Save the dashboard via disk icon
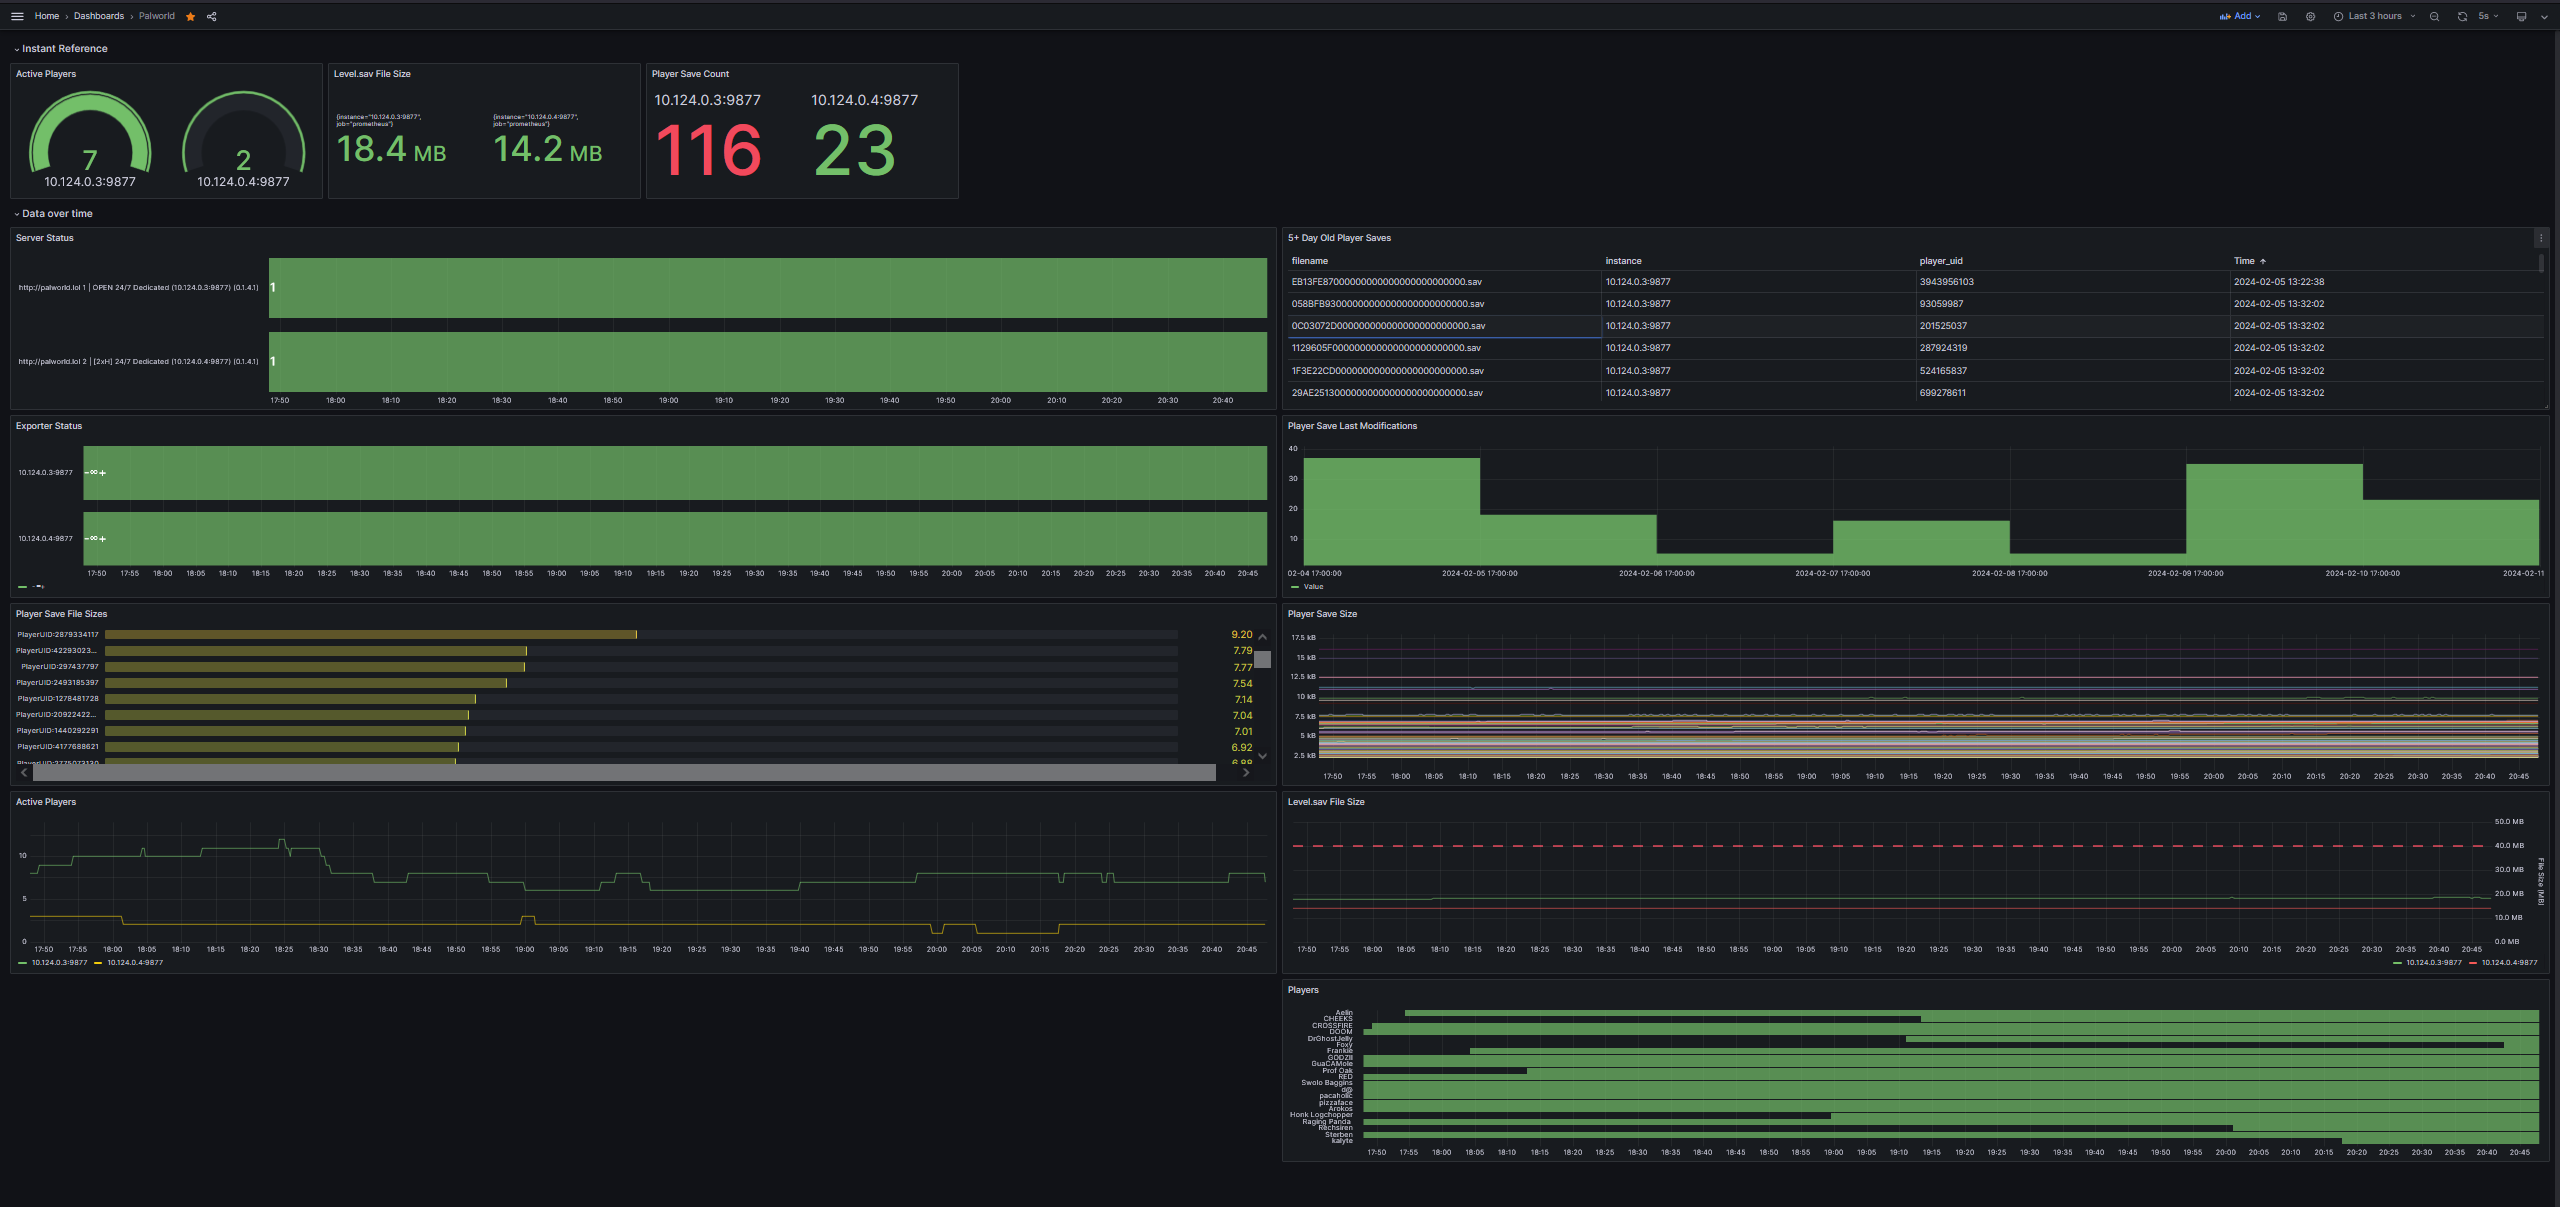The height and width of the screenshot is (1207, 2560). 2282,16
